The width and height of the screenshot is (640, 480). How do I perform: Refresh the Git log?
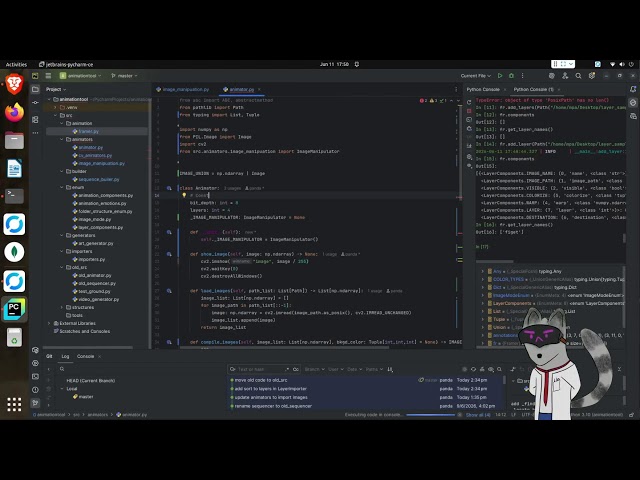(x=473, y=369)
